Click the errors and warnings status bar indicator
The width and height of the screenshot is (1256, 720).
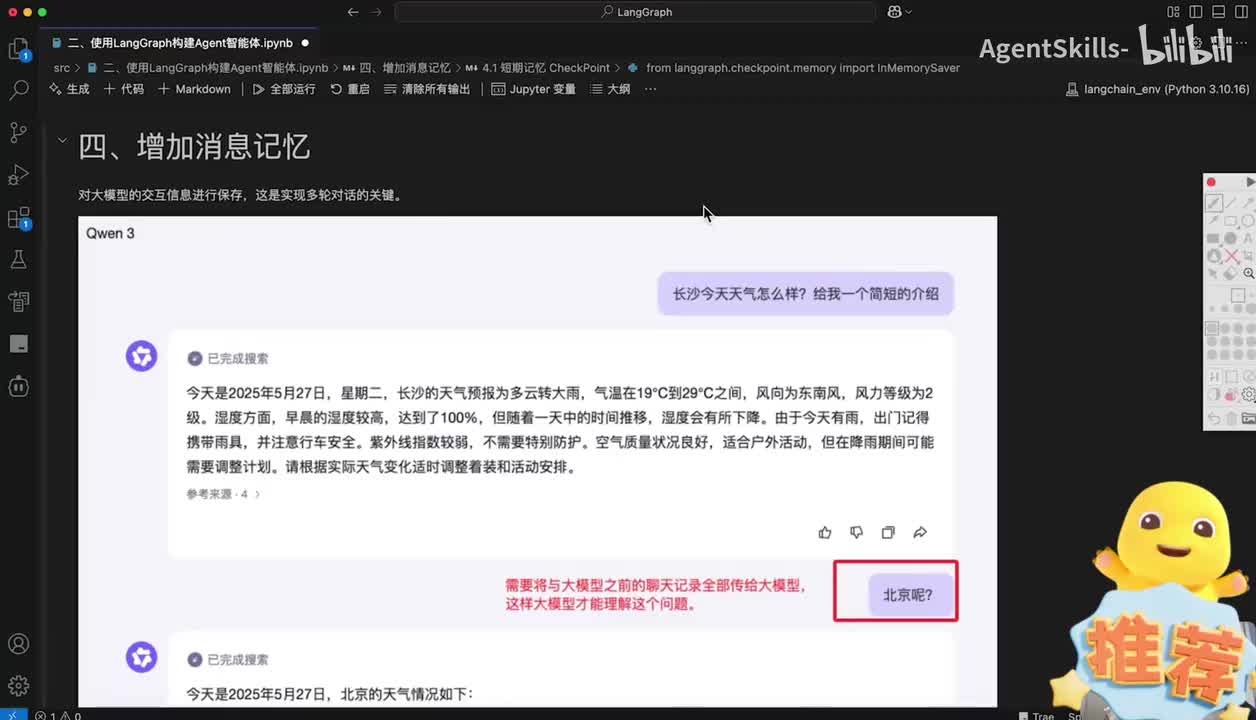point(58,716)
